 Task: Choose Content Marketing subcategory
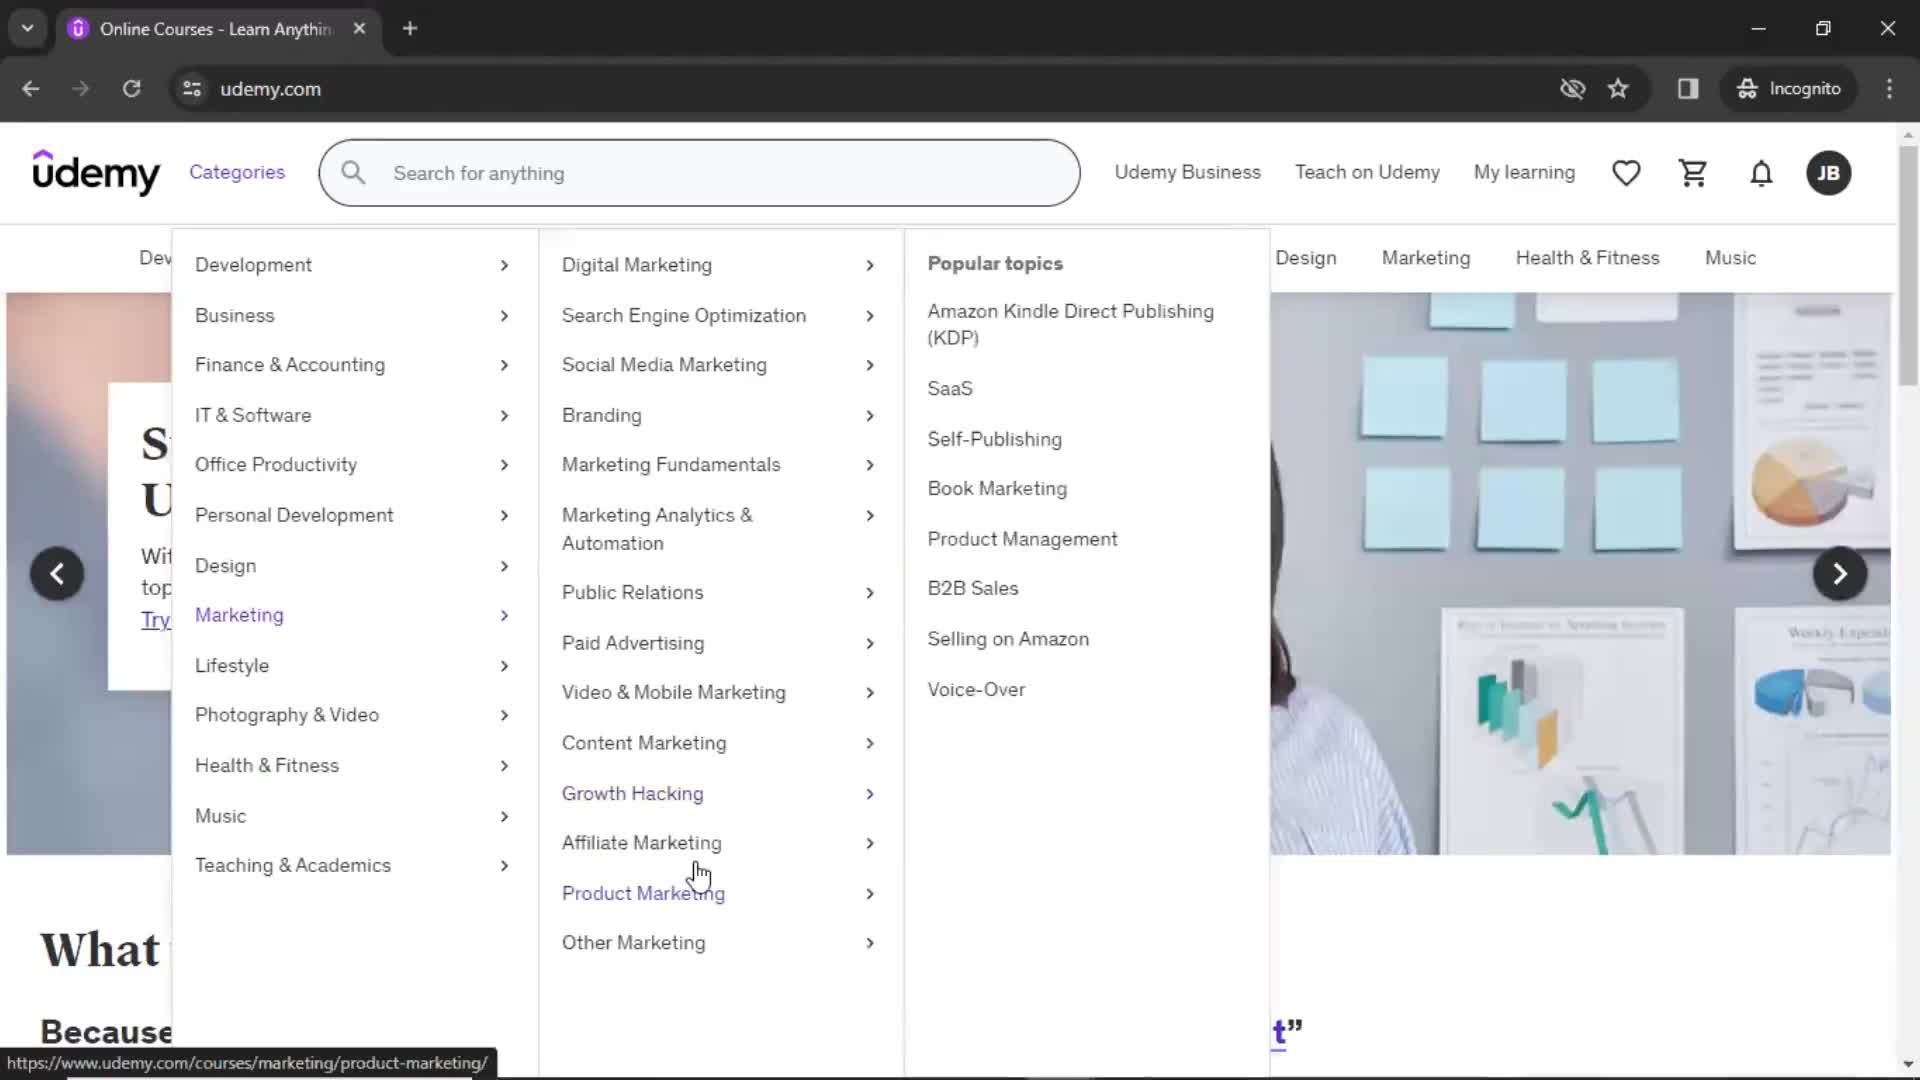(644, 743)
